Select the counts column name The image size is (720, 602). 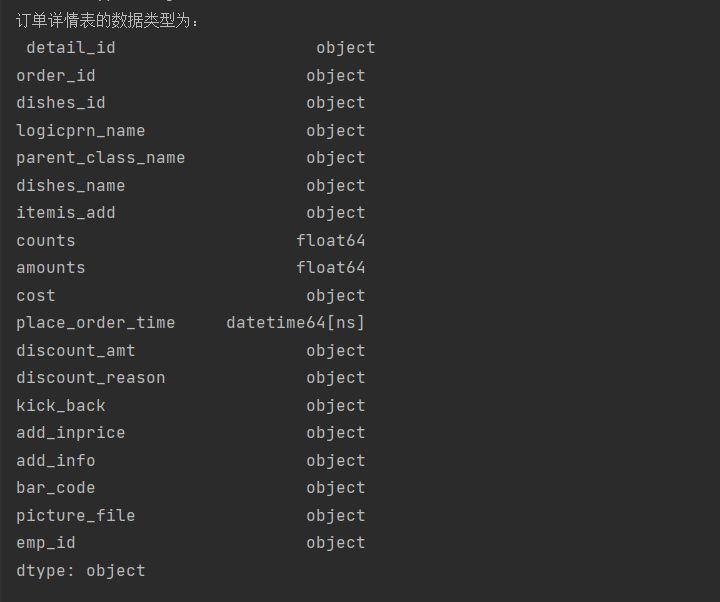(x=46, y=241)
